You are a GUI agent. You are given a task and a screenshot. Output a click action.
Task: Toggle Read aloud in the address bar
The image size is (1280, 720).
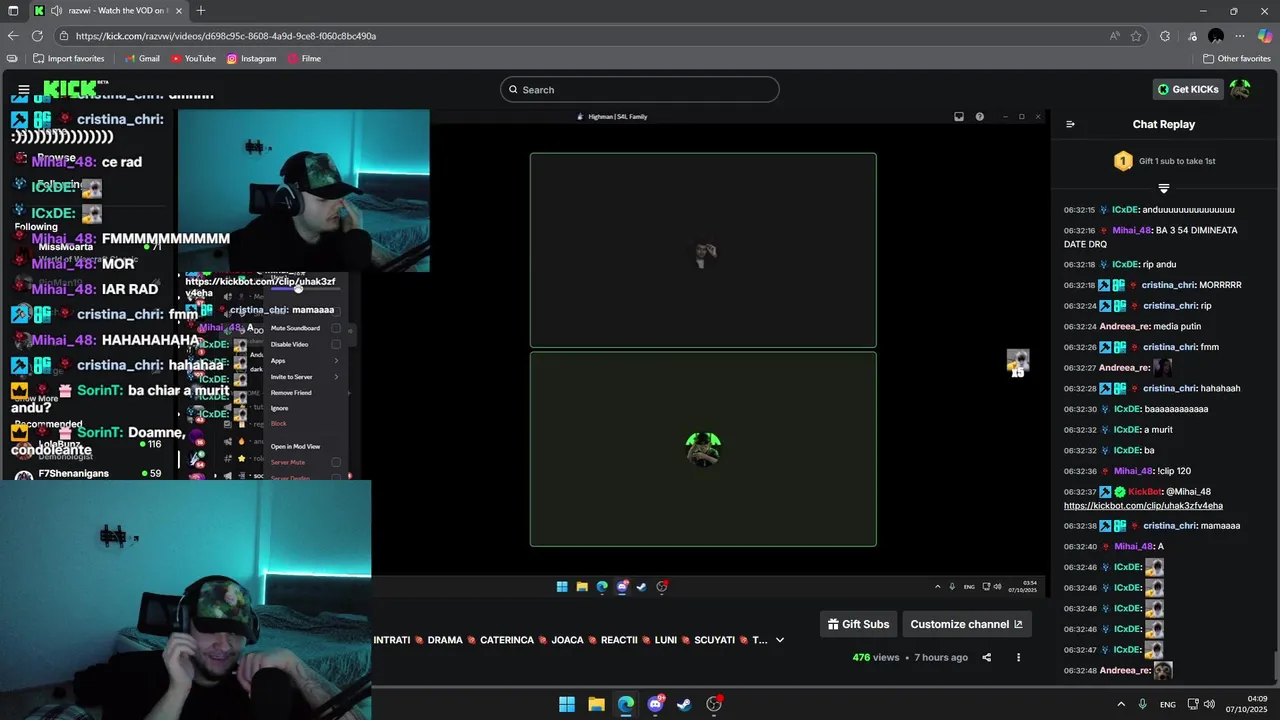[1114, 36]
